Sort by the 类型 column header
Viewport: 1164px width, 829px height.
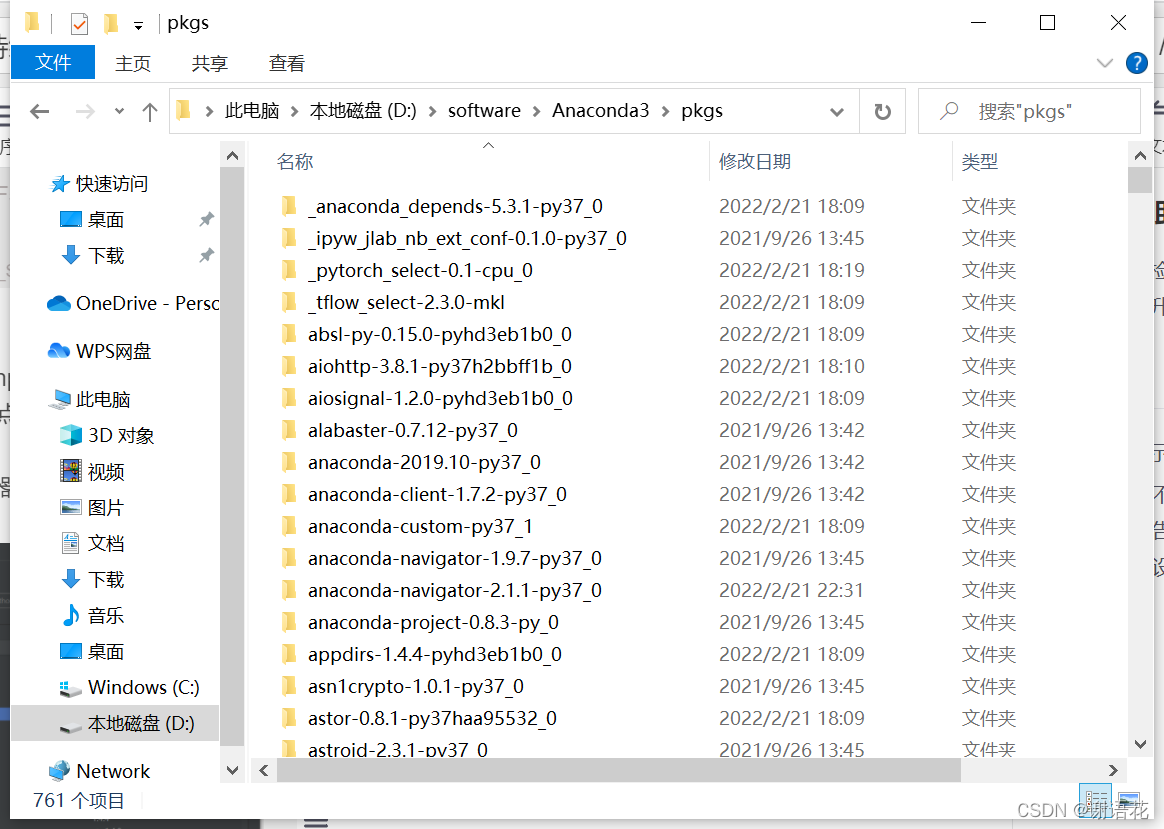pyautogui.click(x=980, y=162)
